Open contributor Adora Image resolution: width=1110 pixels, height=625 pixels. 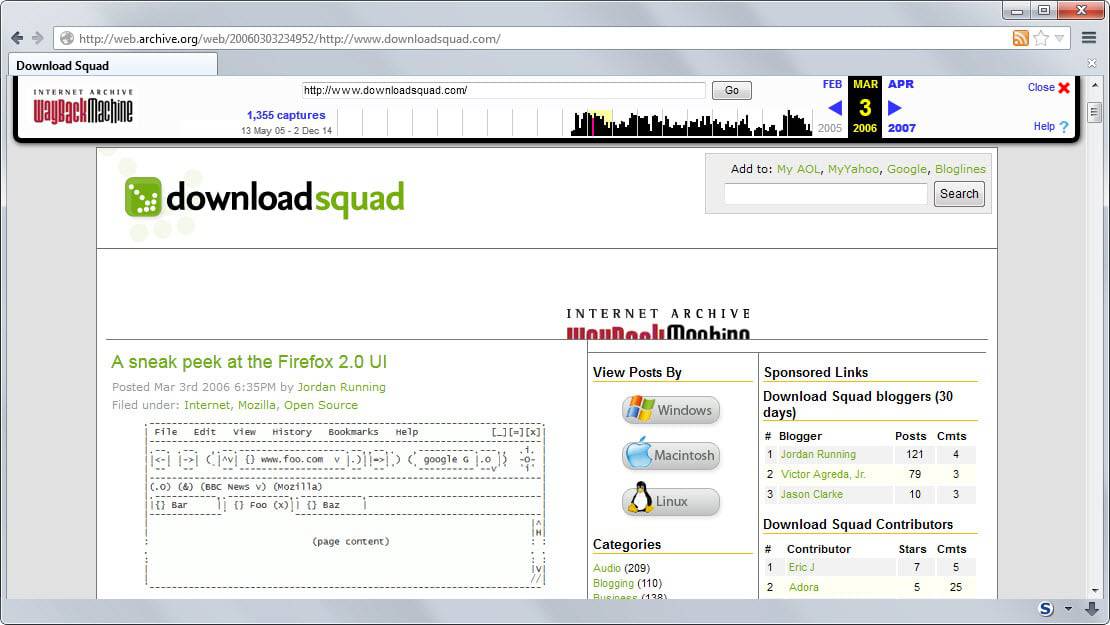pos(803,587)
